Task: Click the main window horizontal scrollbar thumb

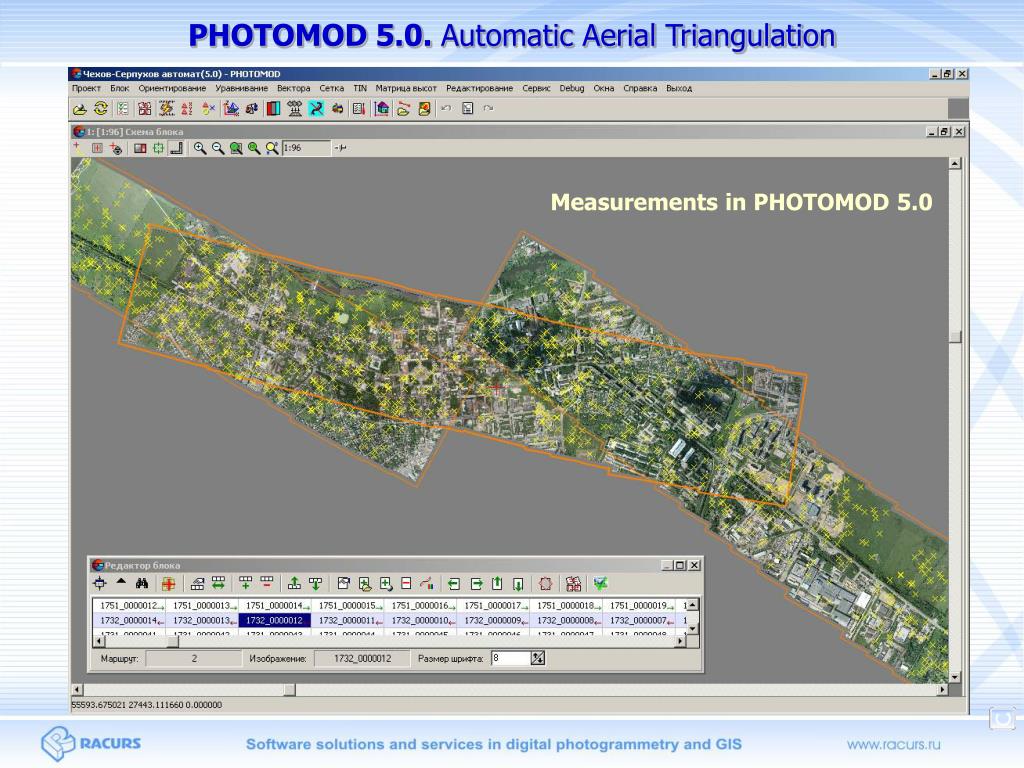Action: (x=289, y=690)
